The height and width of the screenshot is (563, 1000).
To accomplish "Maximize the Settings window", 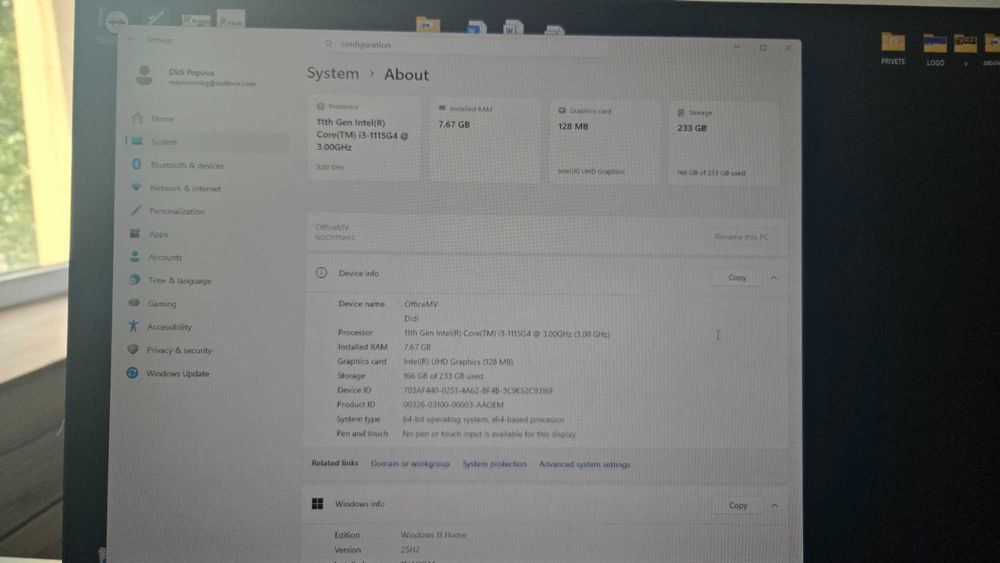I will click(763, 47).
